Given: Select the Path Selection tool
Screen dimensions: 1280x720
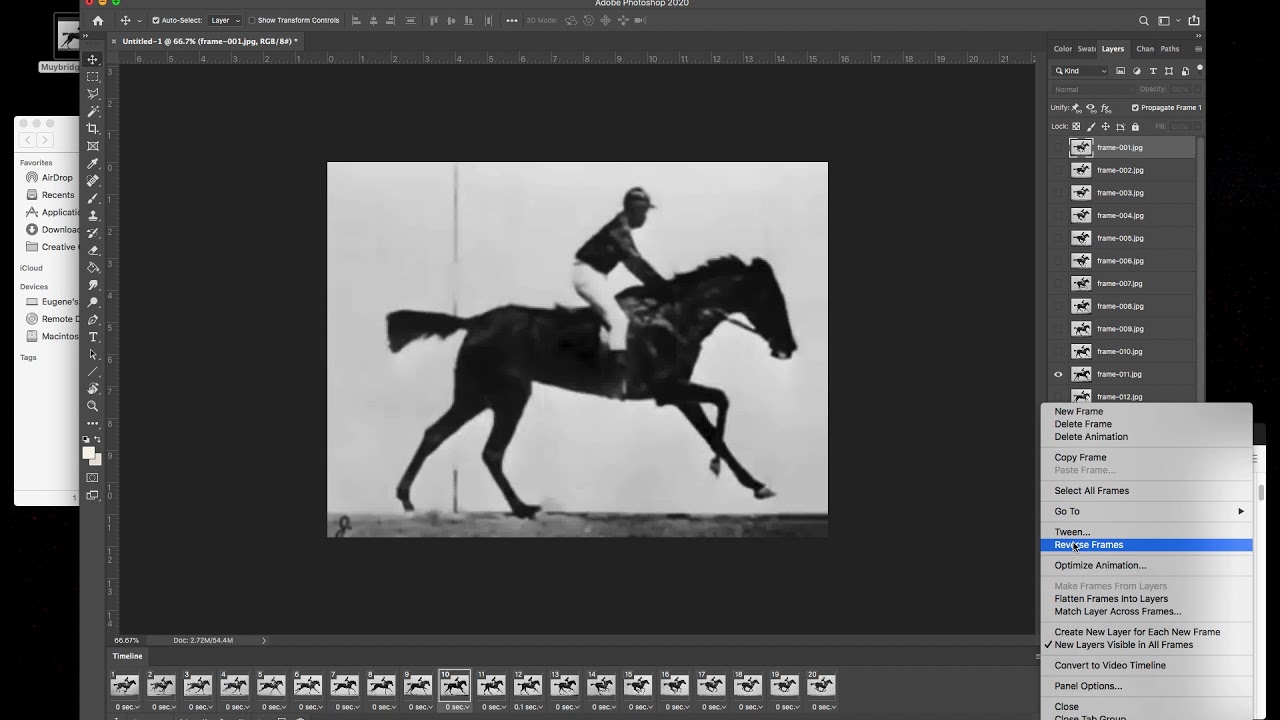Looking at the screenshot, I should [93, 354].
